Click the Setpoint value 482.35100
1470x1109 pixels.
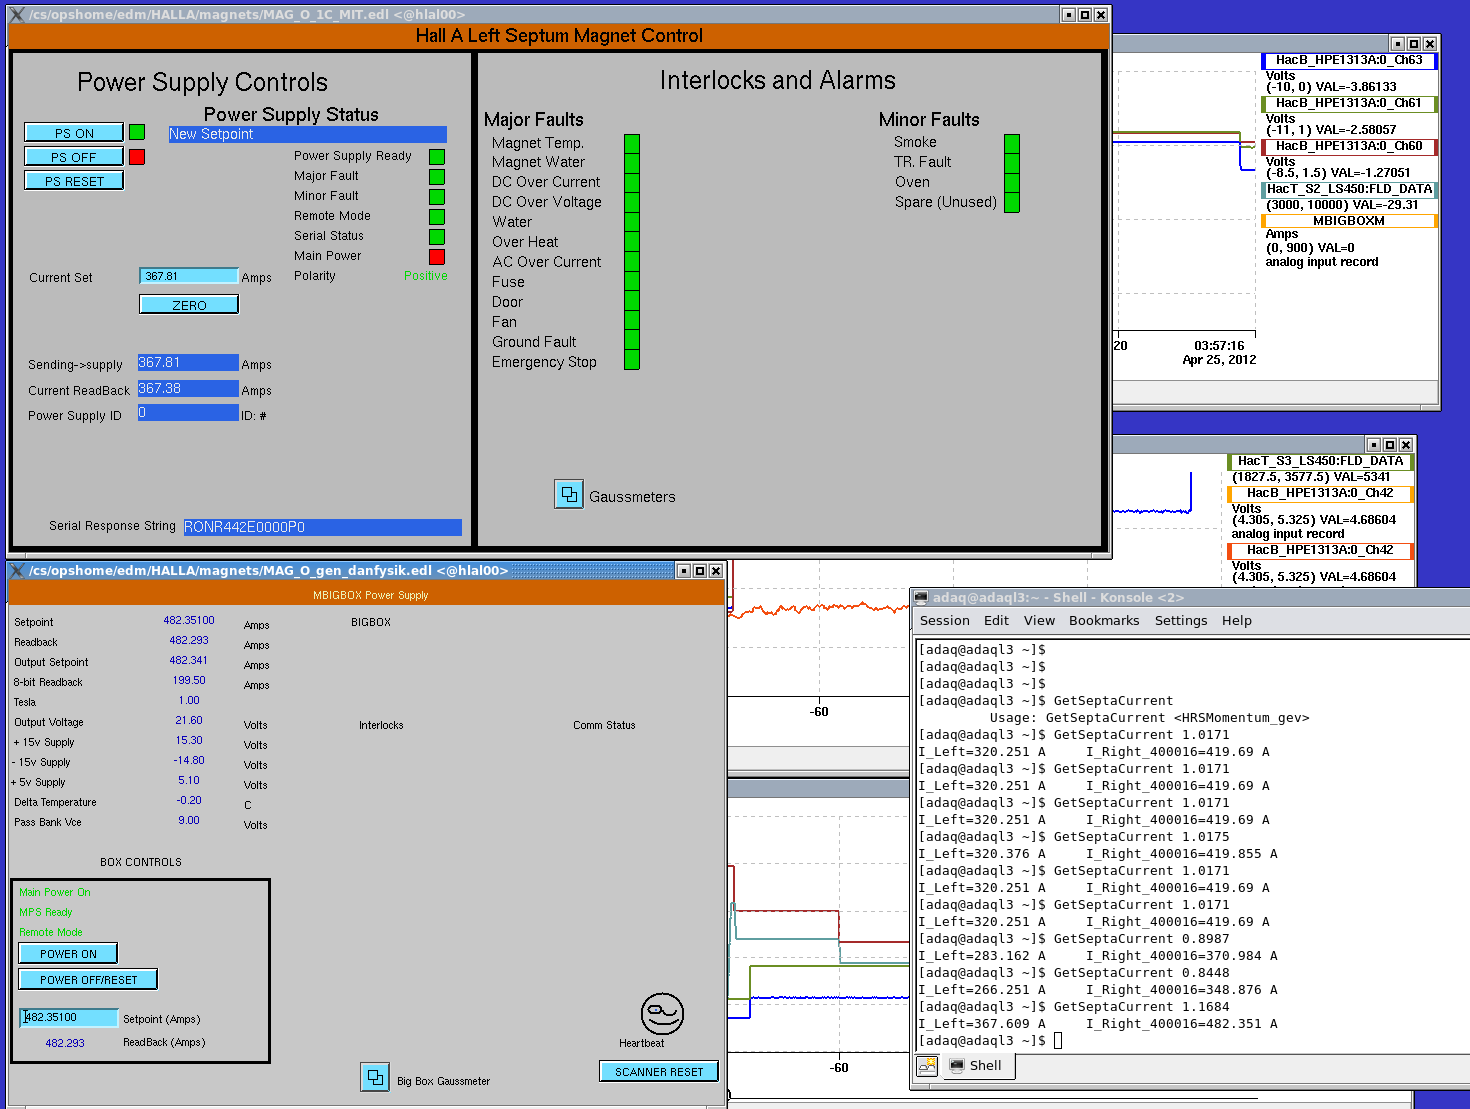tap(189, 621)
